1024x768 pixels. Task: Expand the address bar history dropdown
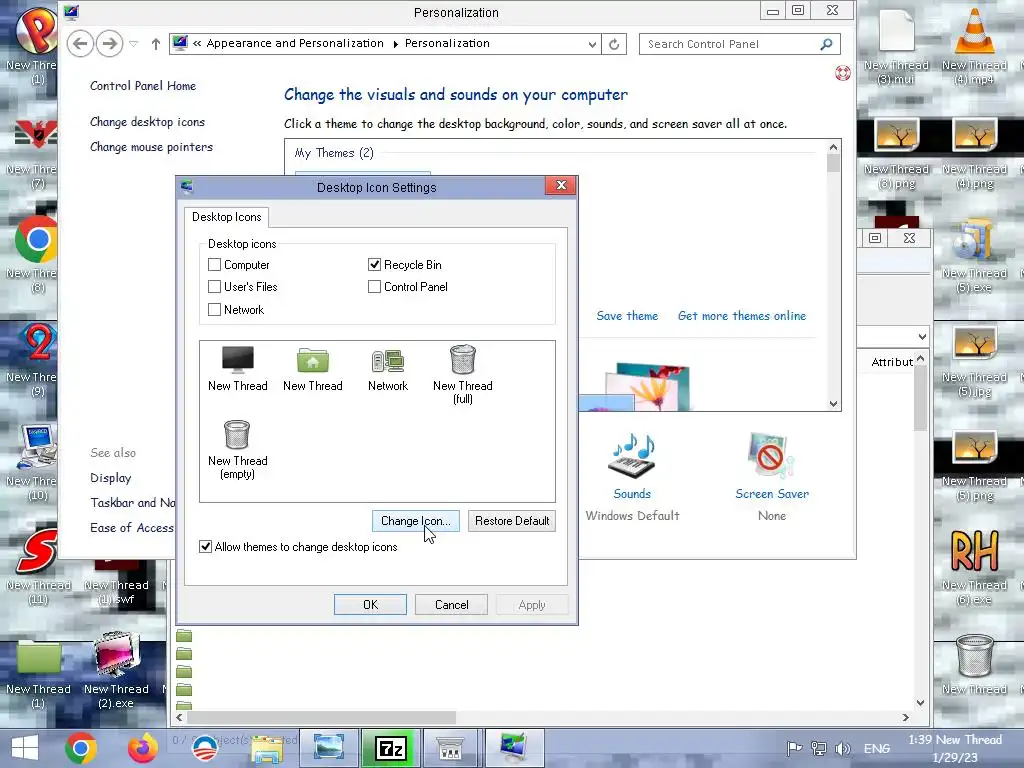coord(592,44)
